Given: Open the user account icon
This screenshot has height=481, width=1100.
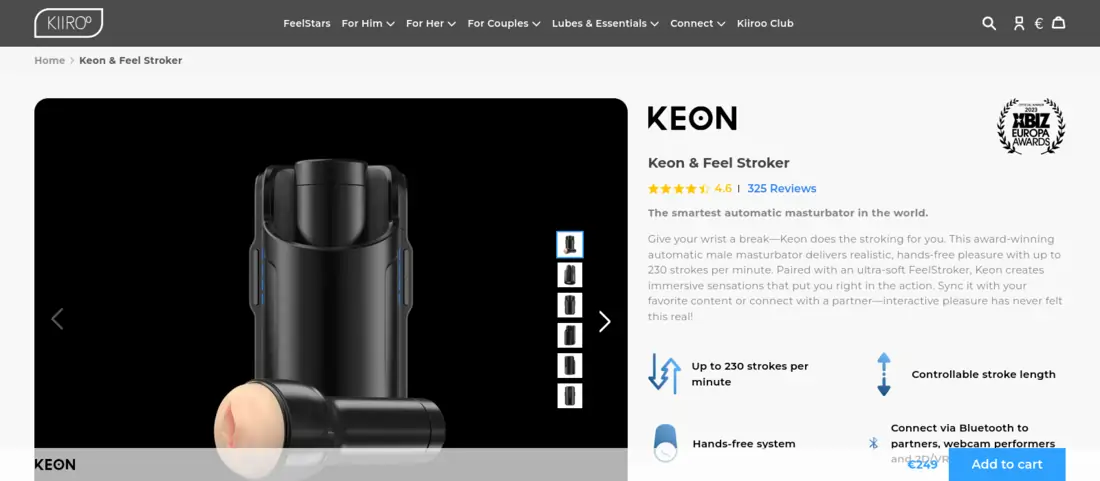Looking at the screenshot, I should click(x=1019, y=23).
